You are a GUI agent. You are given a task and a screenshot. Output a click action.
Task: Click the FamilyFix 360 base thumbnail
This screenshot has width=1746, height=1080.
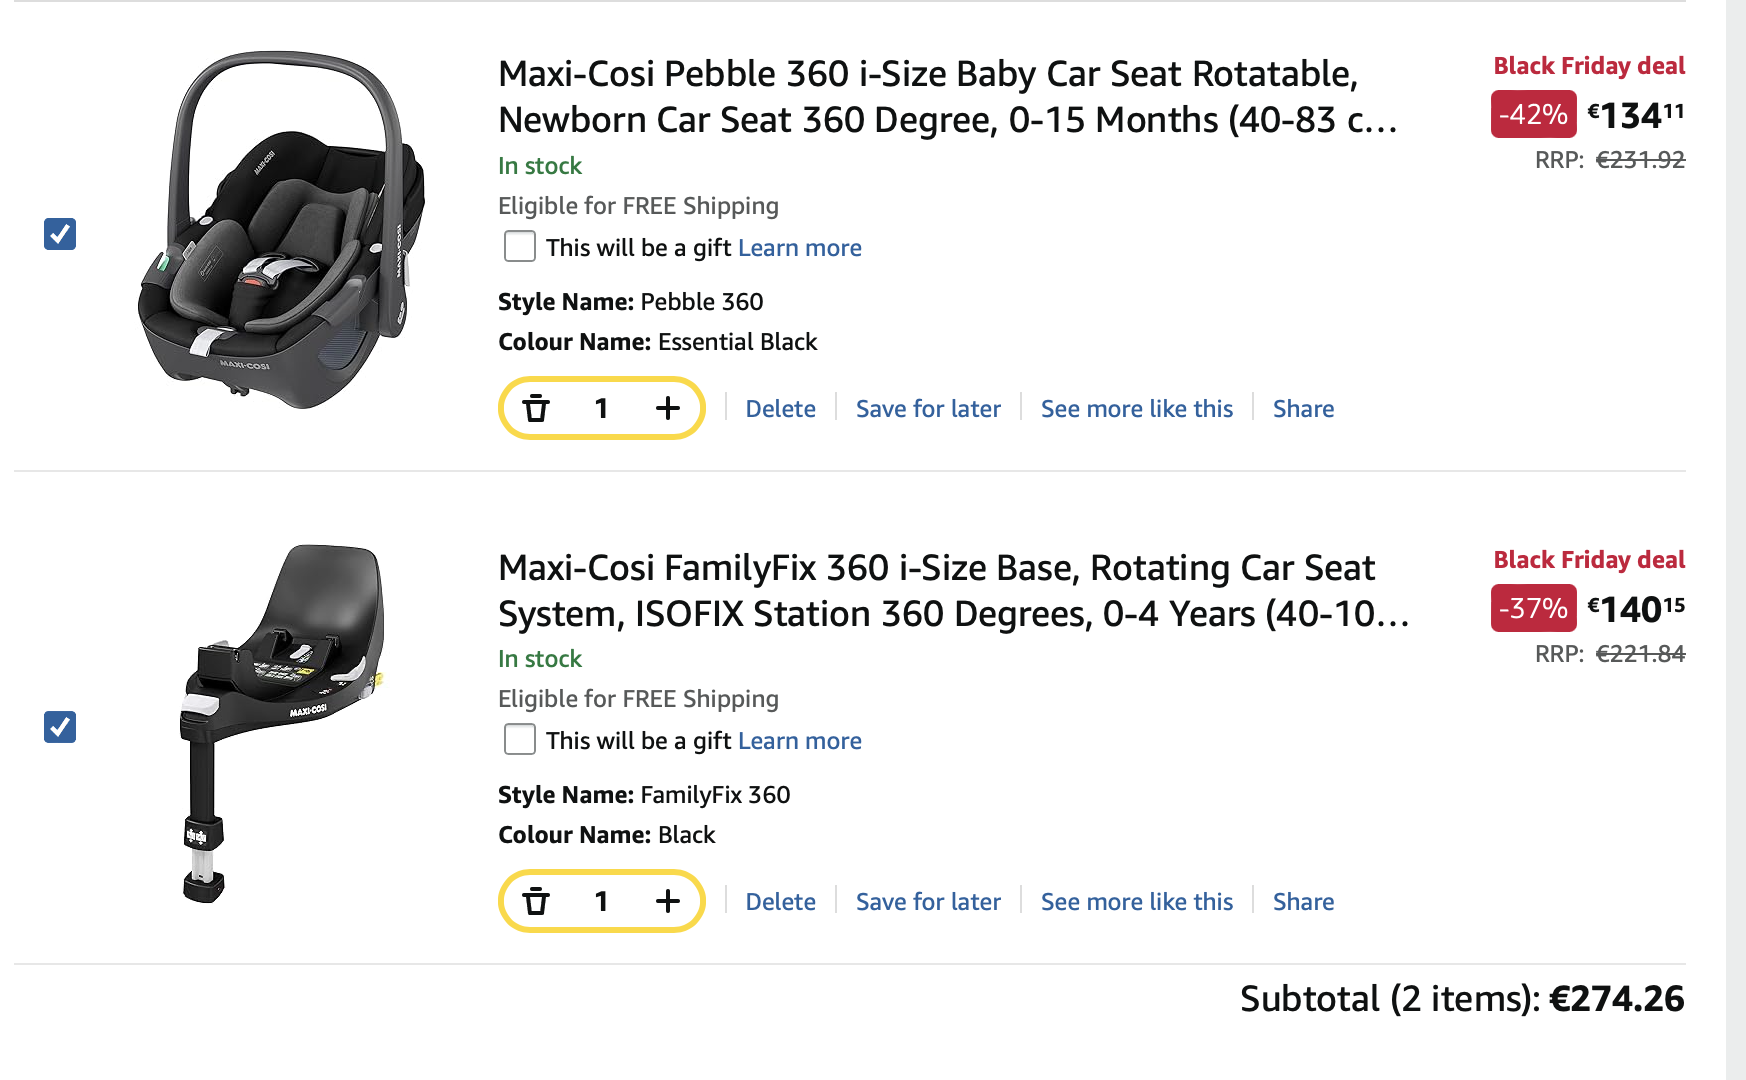coord(282,723)
